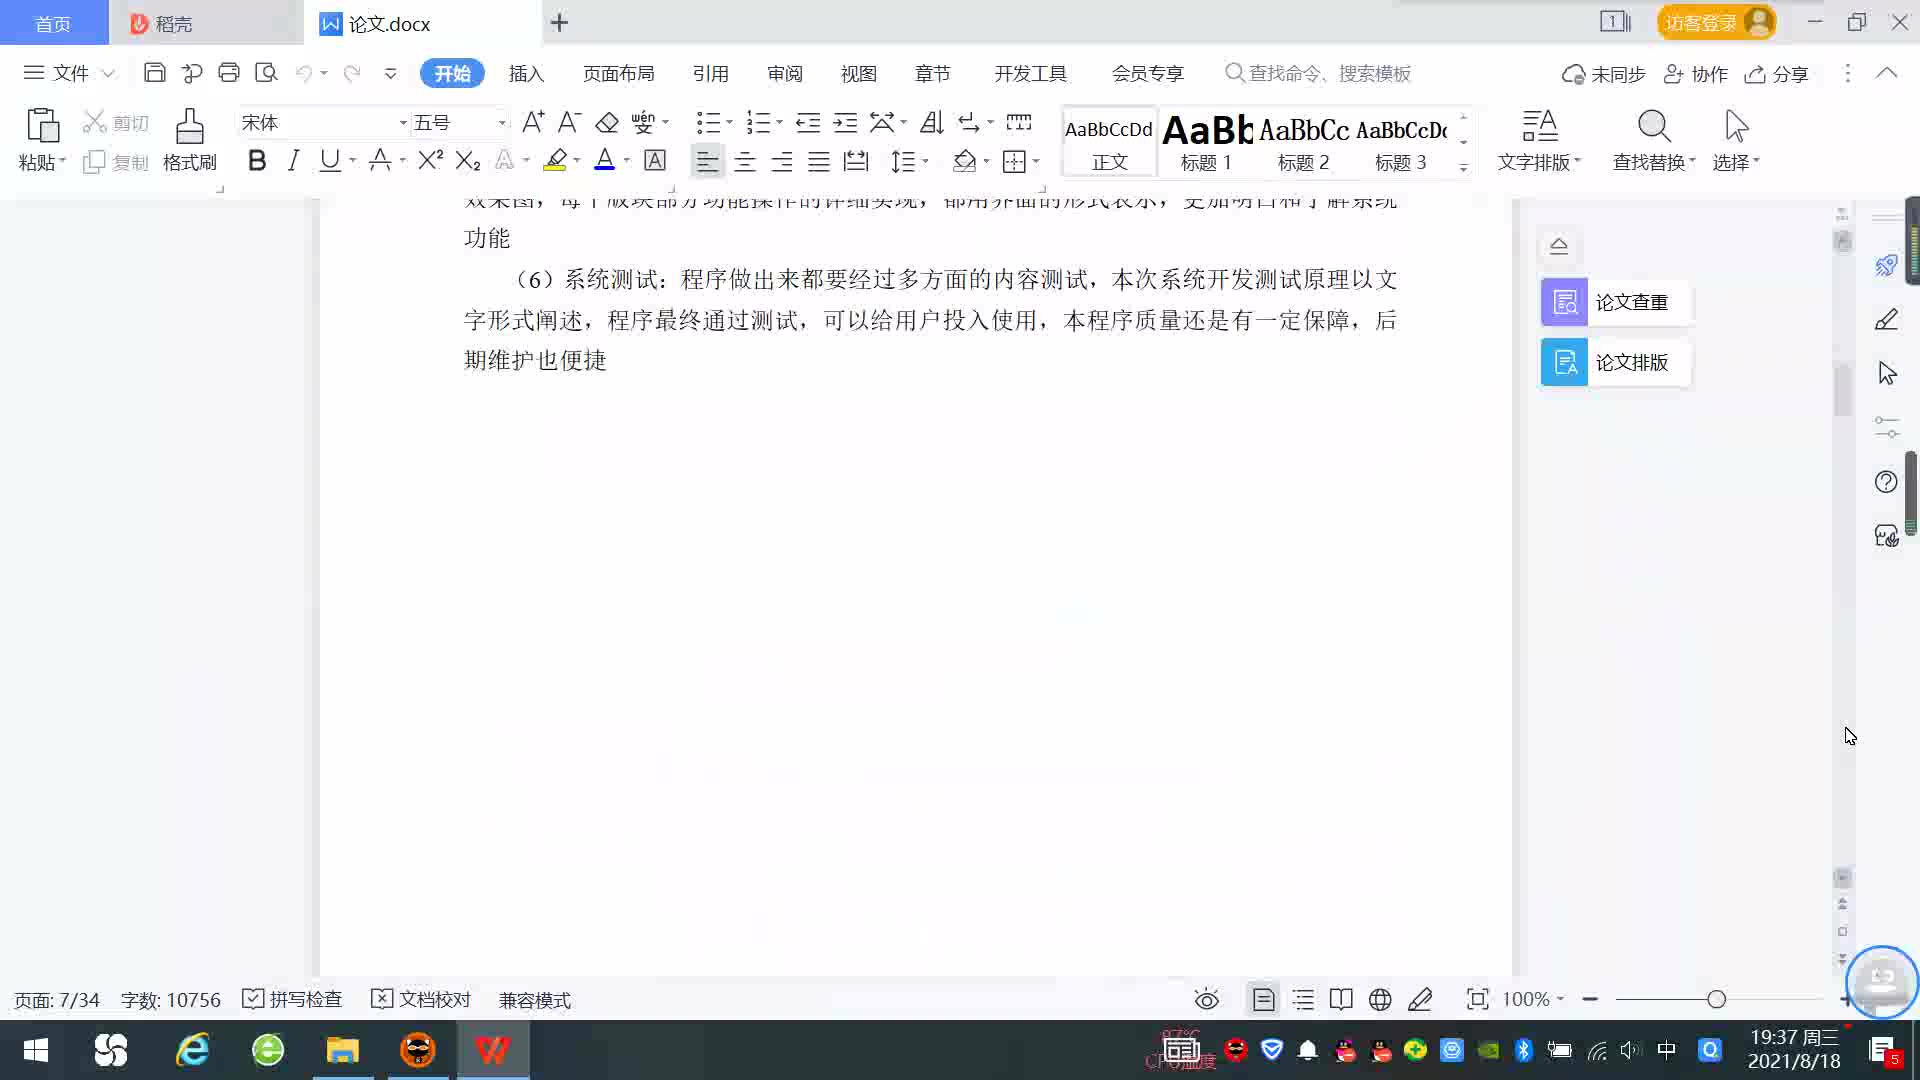Toggle bold formatting
This screenshot has width=1920, height=1080.
[257, 160]
